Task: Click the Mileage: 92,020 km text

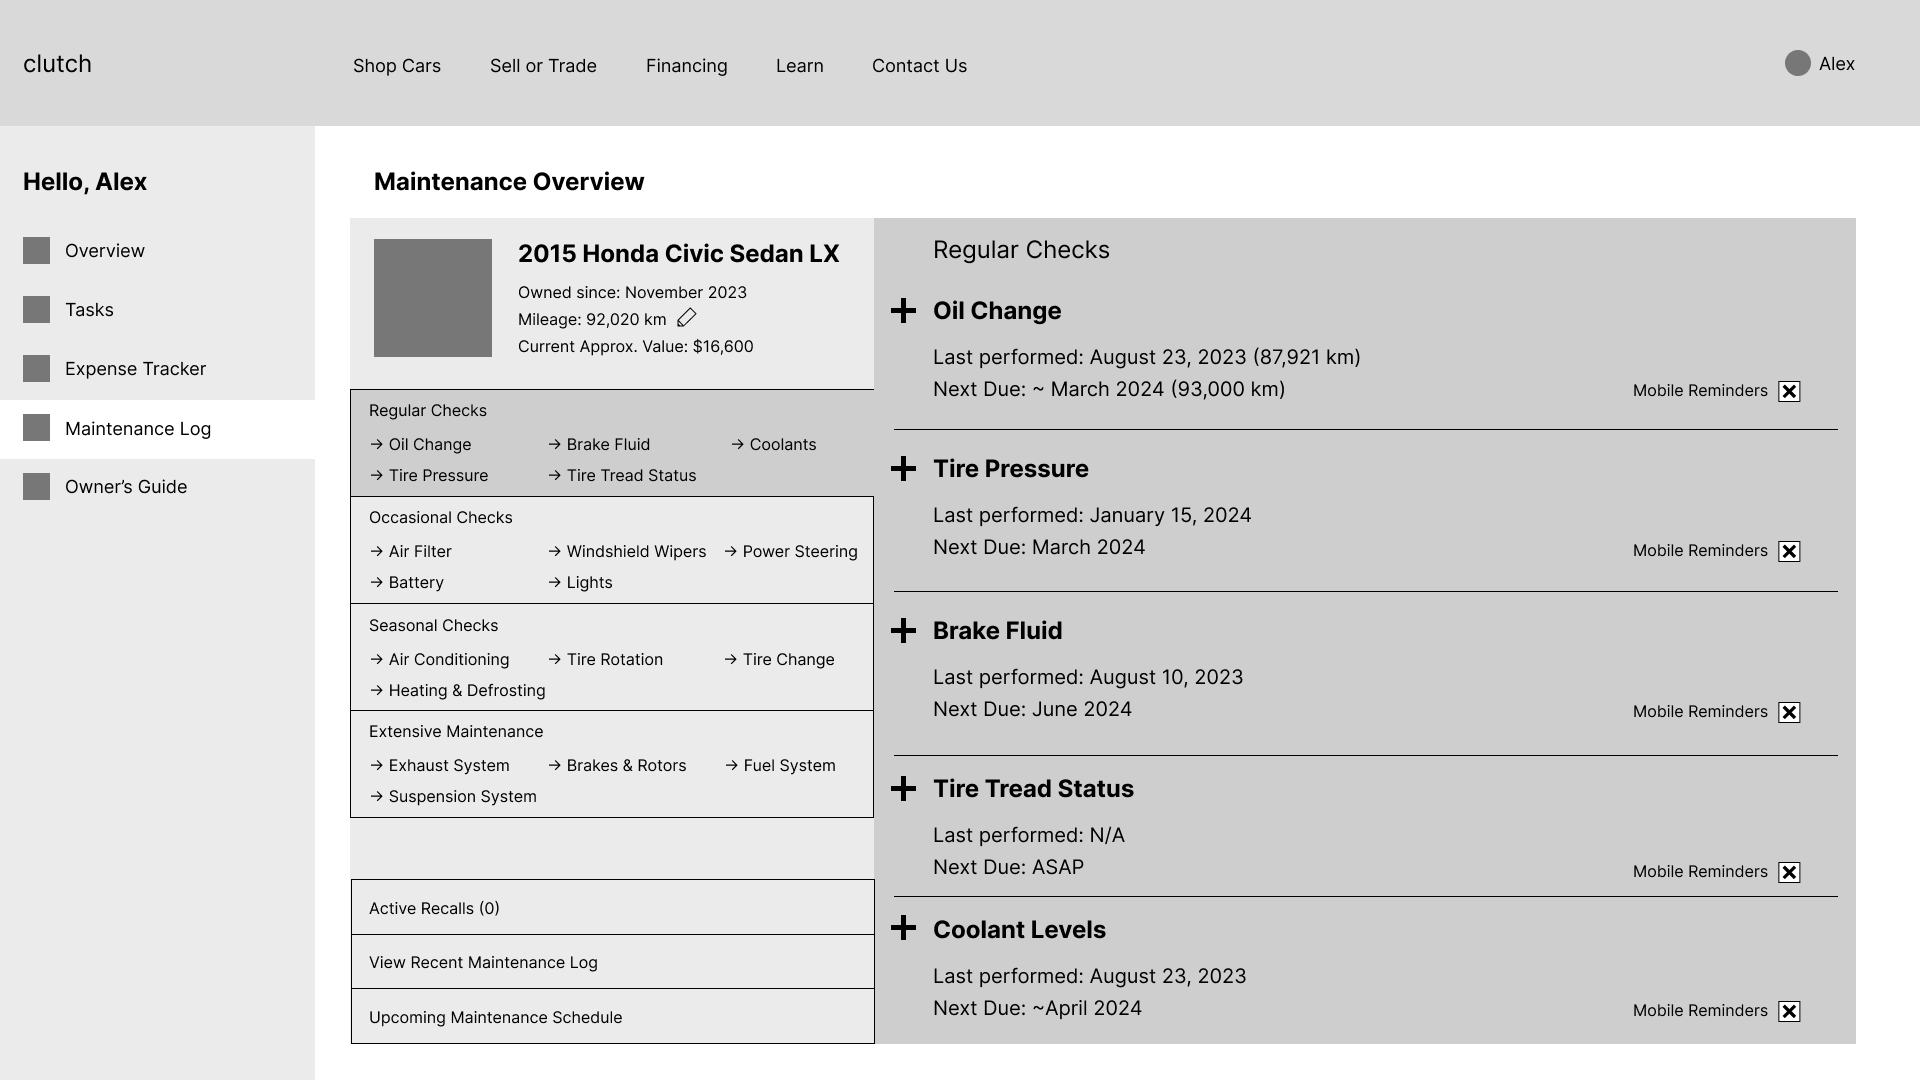Action: tap(592, 320)
